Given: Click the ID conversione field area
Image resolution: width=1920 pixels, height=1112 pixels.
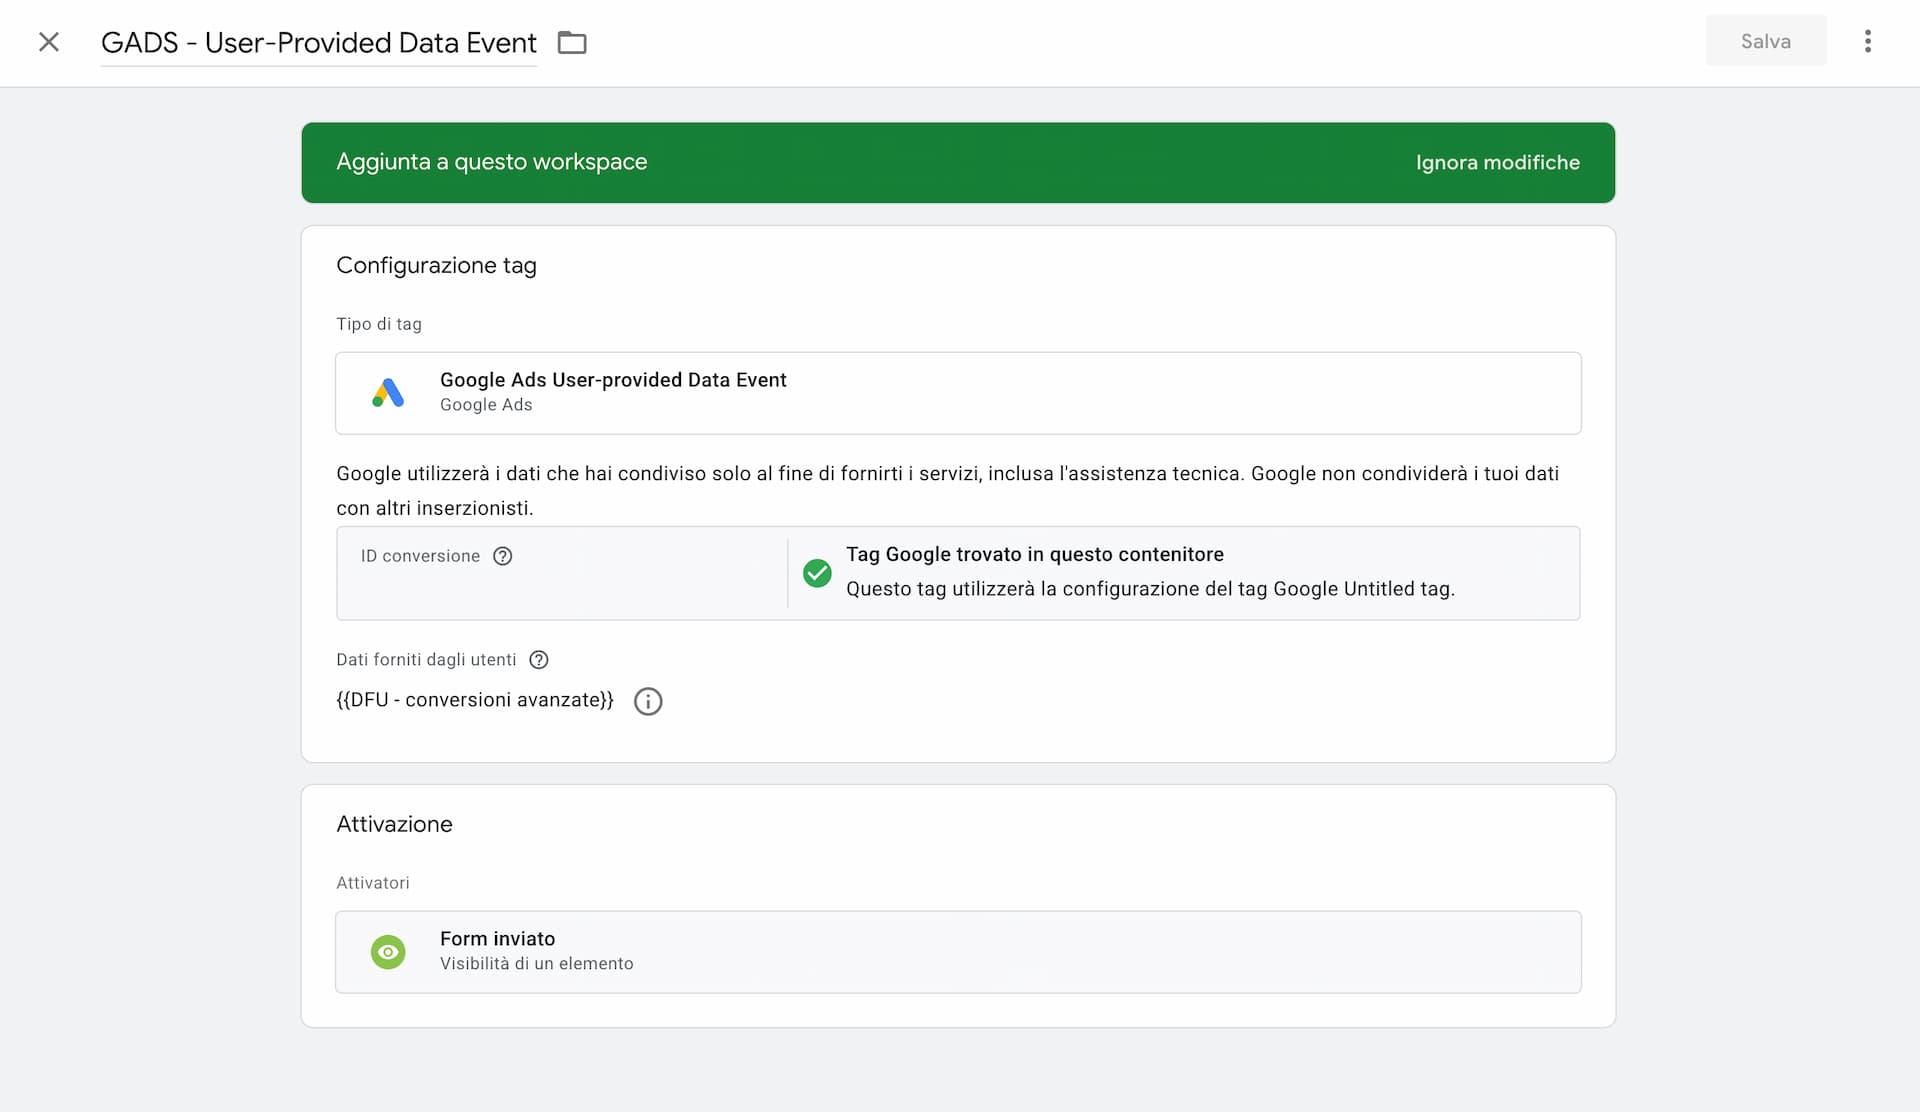Looking at the screenshot, I should 560,573.
